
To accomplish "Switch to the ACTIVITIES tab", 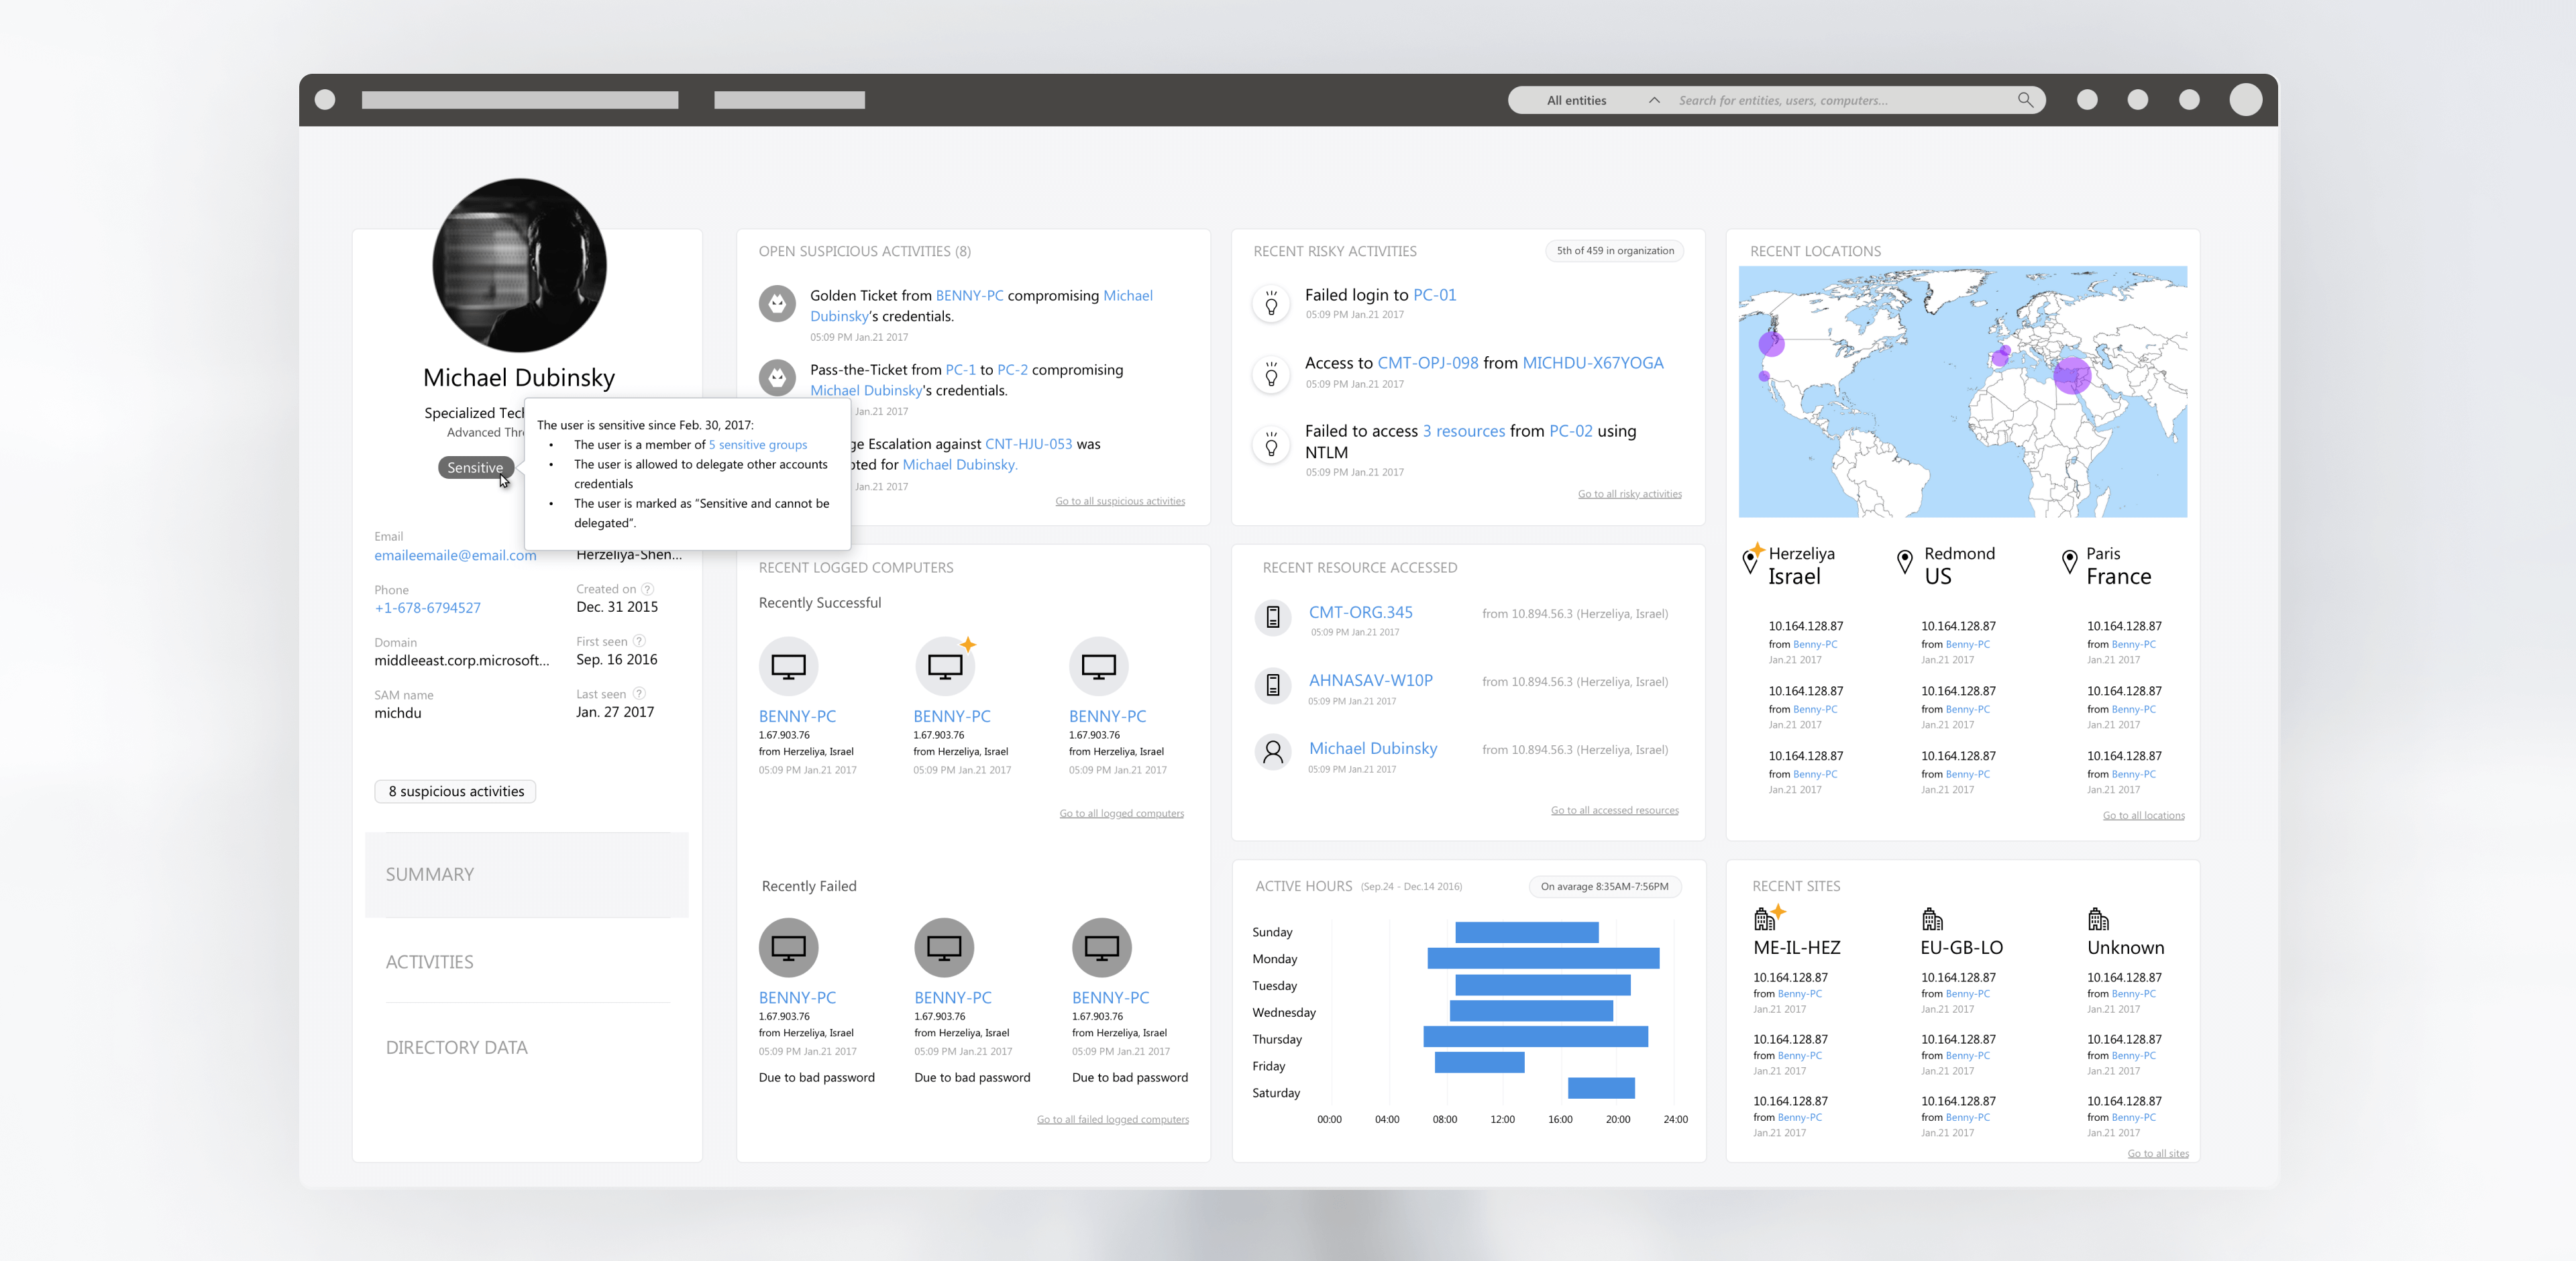I will (x=429, y=961).
